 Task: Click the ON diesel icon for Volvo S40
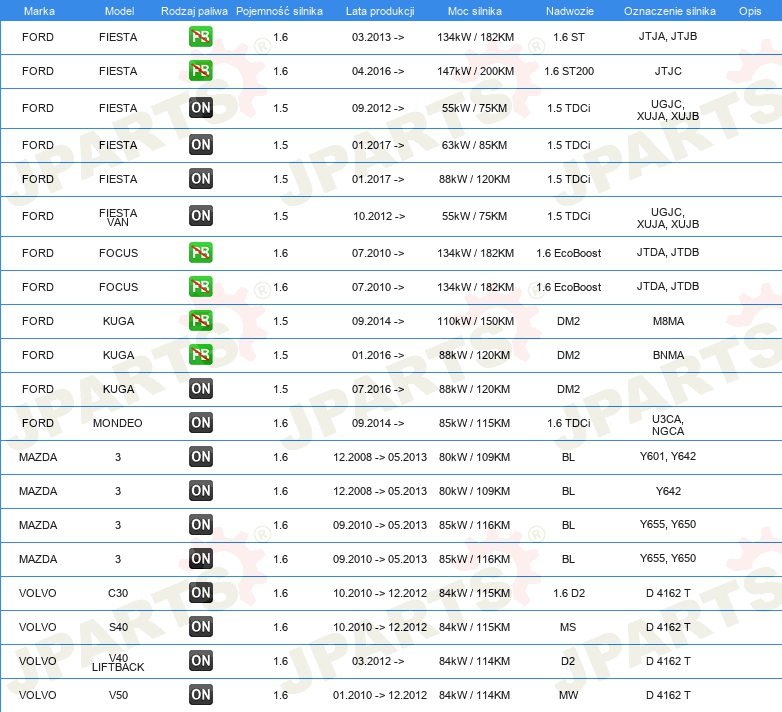[201, 627]
